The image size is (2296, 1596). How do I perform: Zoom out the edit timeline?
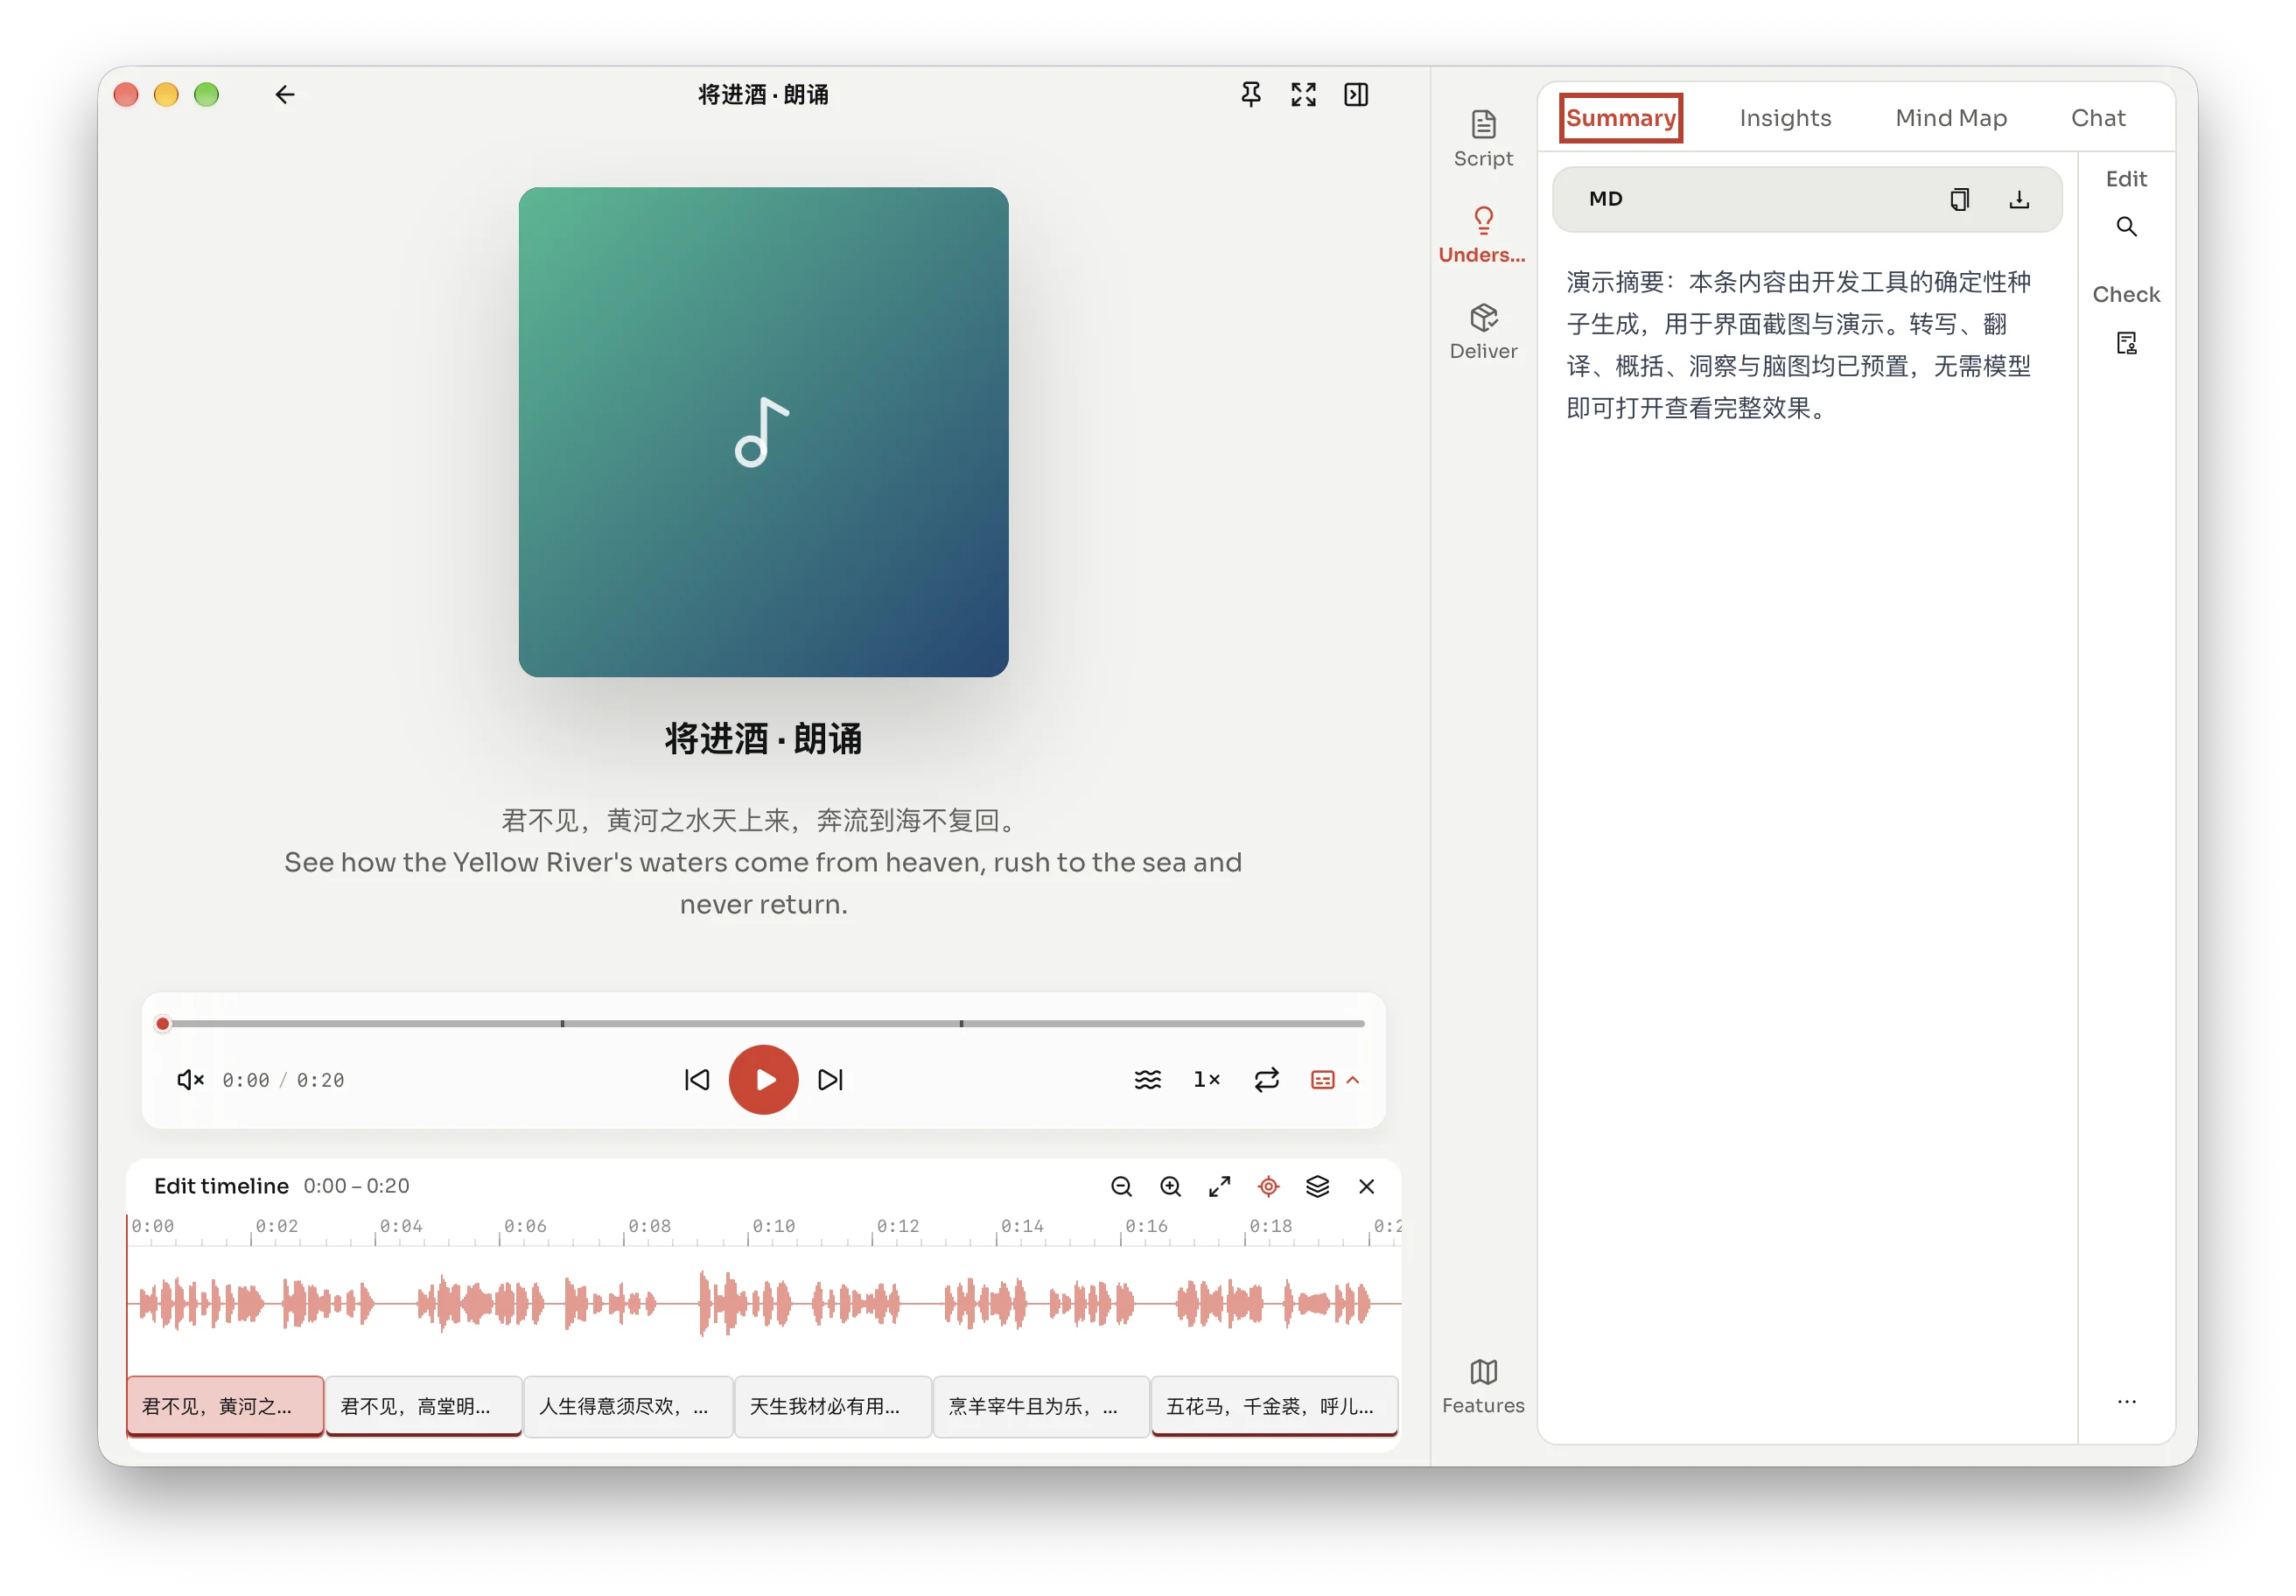point(1121,1186)
